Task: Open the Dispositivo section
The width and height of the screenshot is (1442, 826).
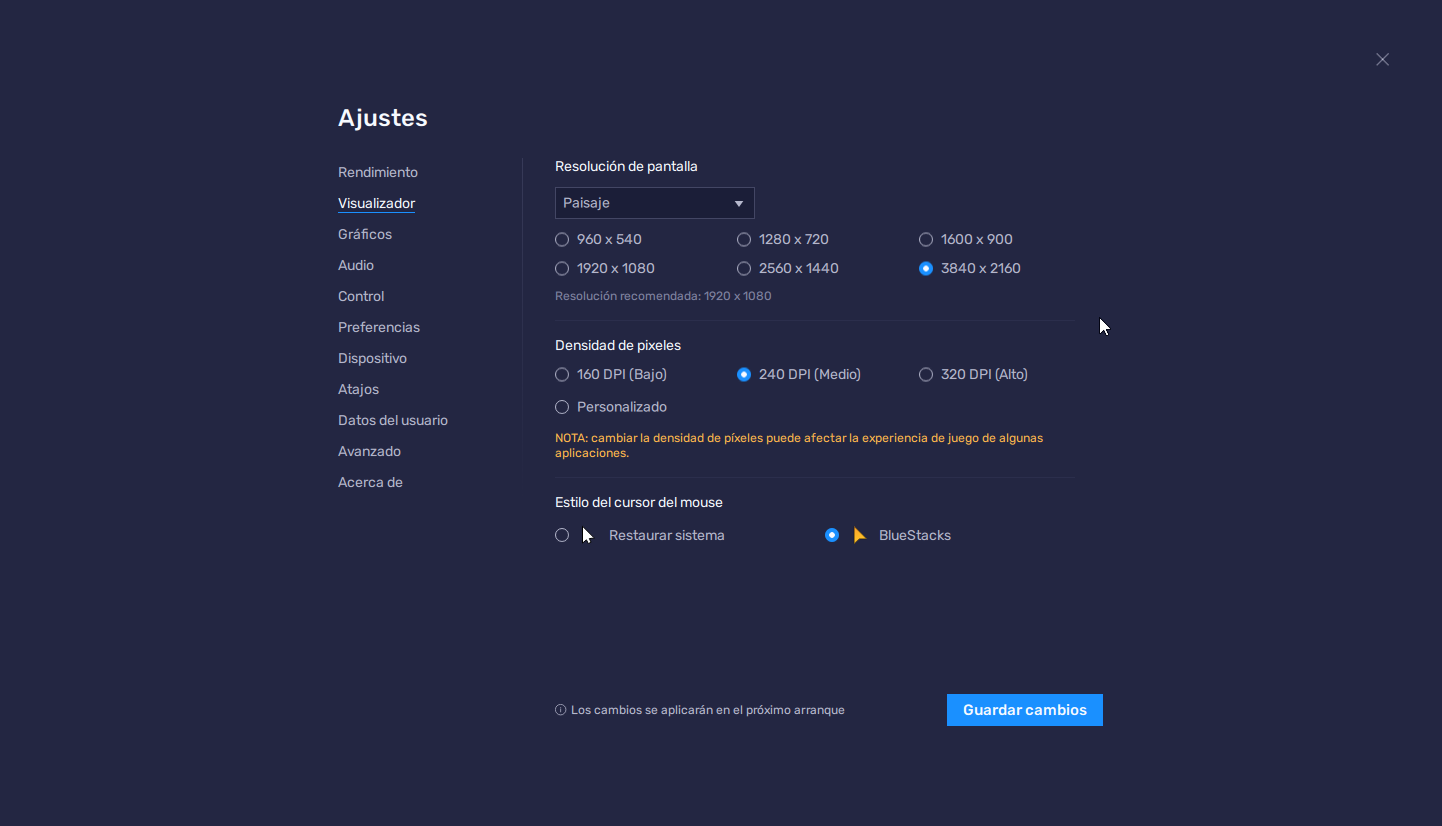Action: tap(372, 358)
